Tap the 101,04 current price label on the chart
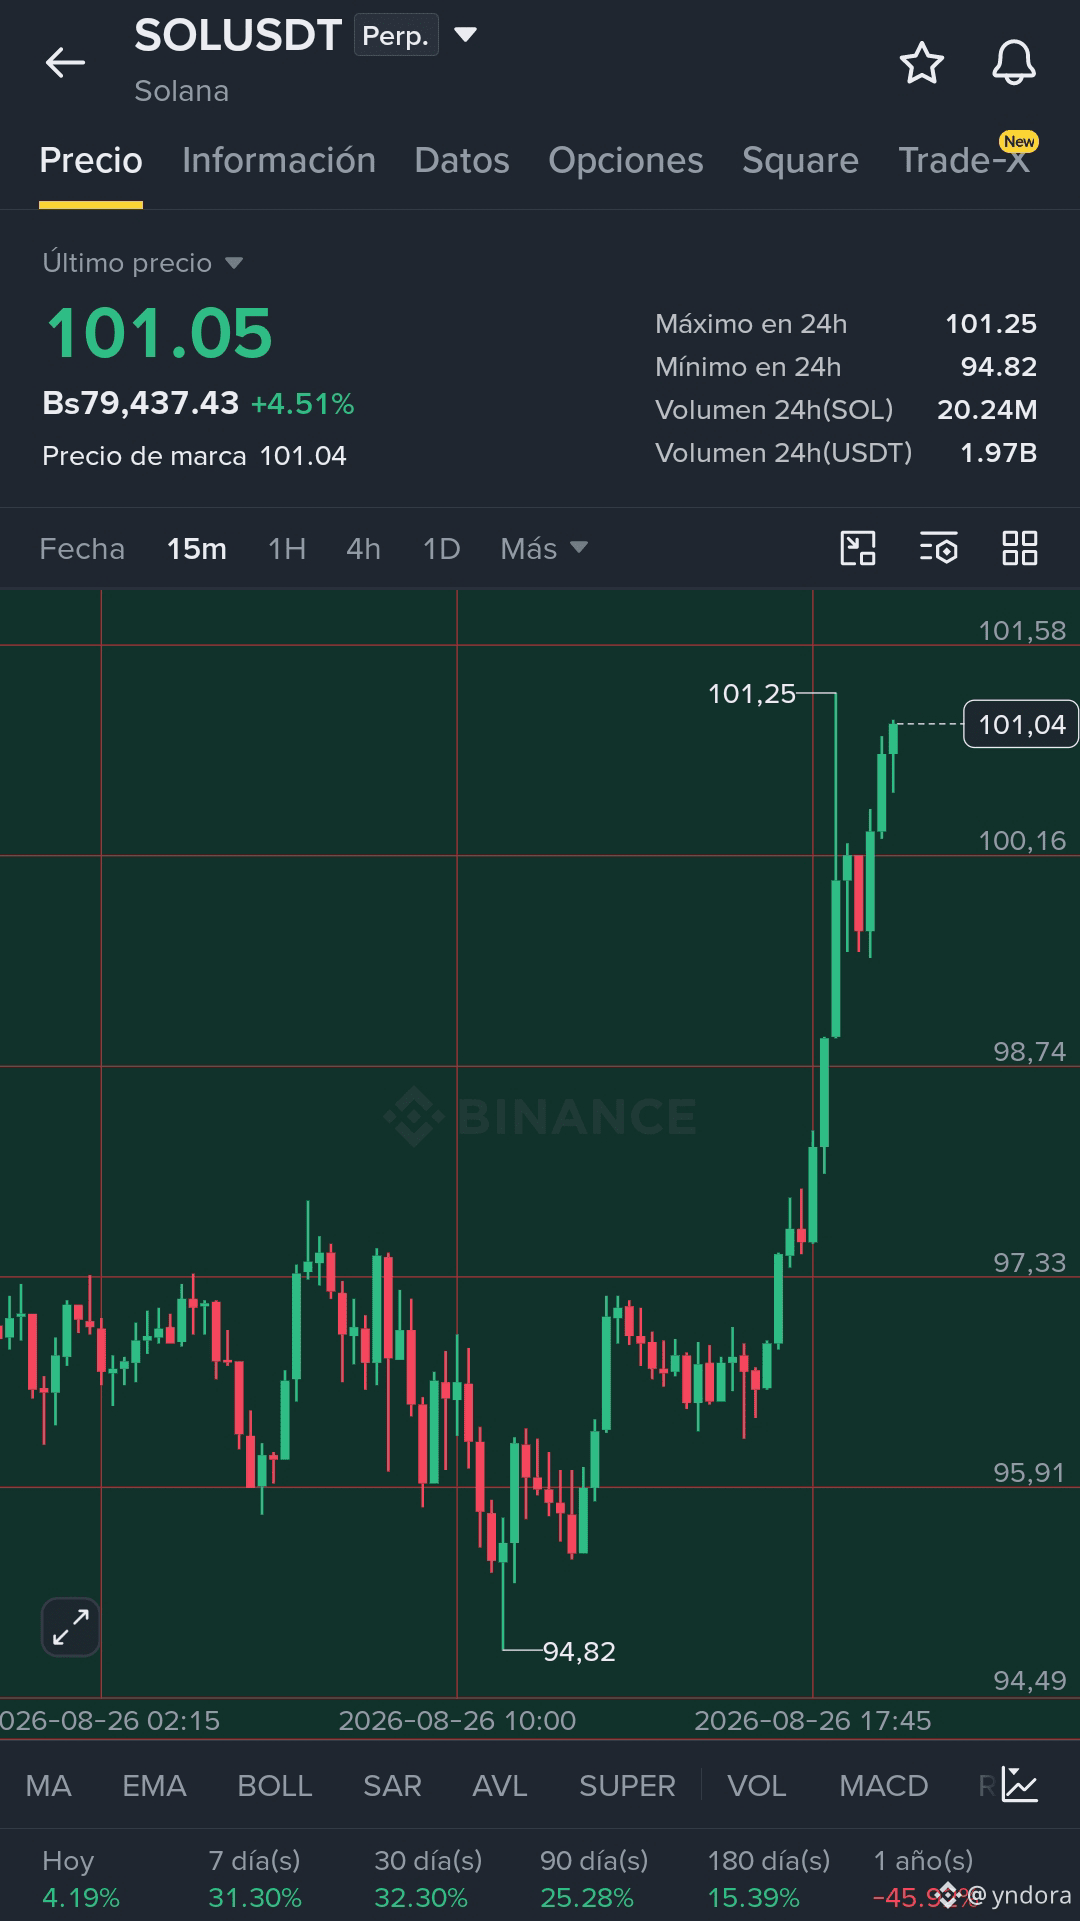 1021,724
